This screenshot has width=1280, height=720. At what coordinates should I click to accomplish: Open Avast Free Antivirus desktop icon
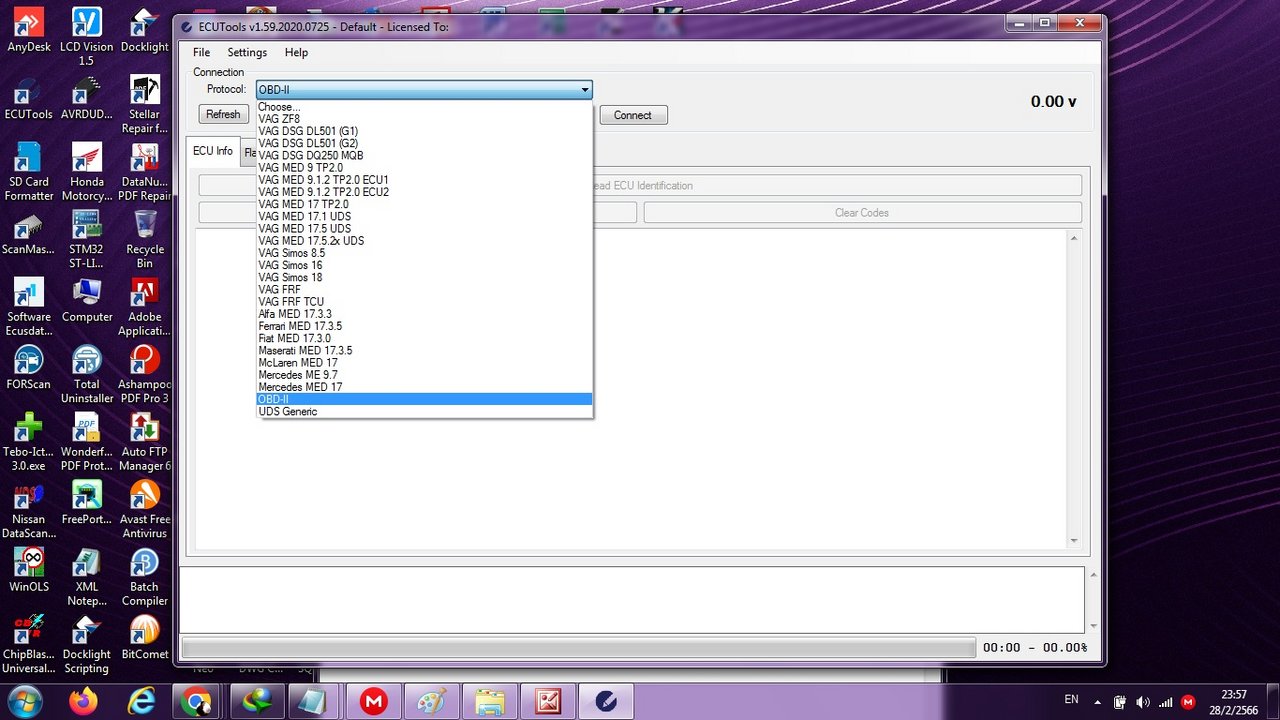pyautogui.click(x=144, y=510)
